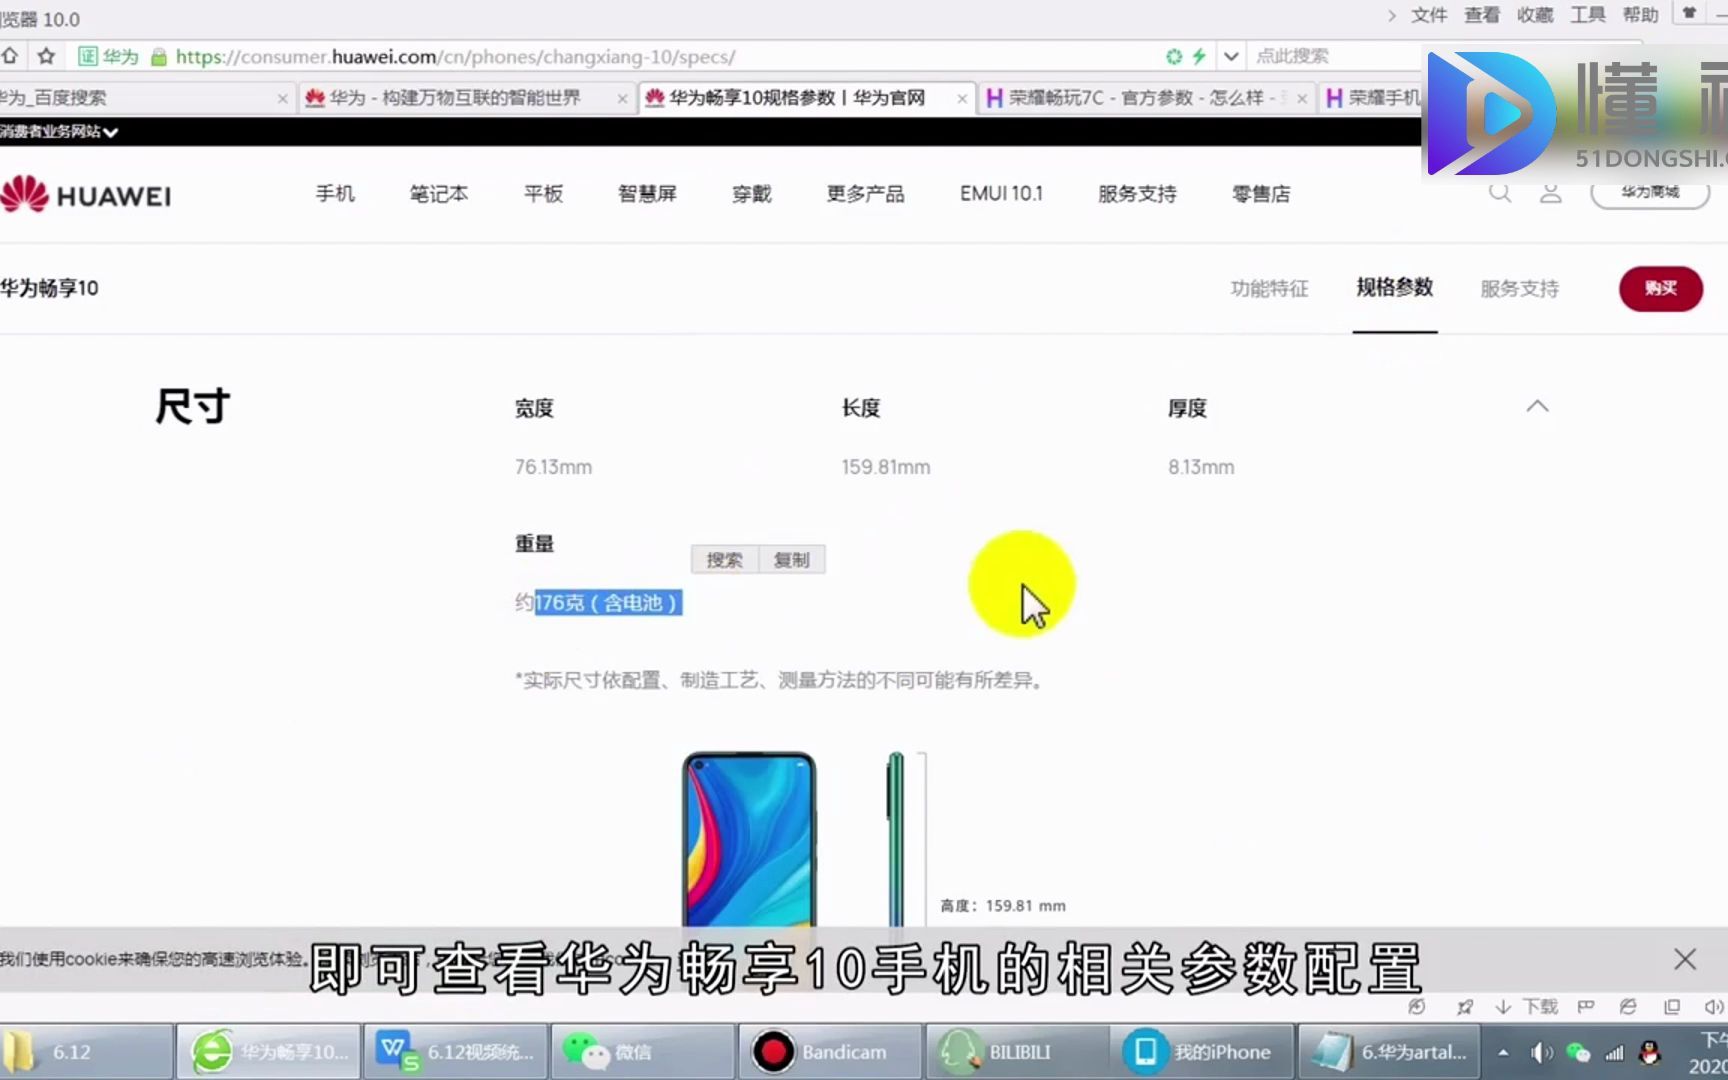Viewport: 1728px width, 1080px height.
Task: Open the site search magnifier icon
Action: pyautogui.click(x=1499, y=192)
